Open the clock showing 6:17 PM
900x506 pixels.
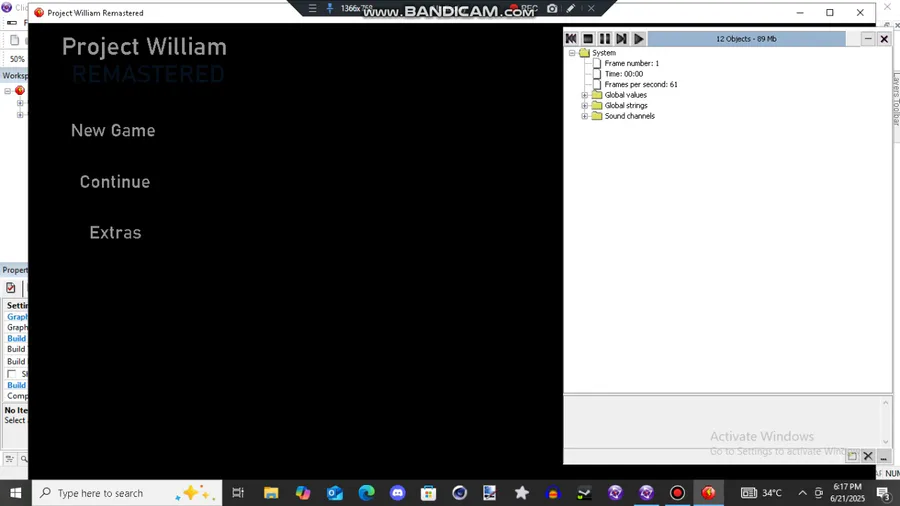pyautogui.click(x=847, y=493)
